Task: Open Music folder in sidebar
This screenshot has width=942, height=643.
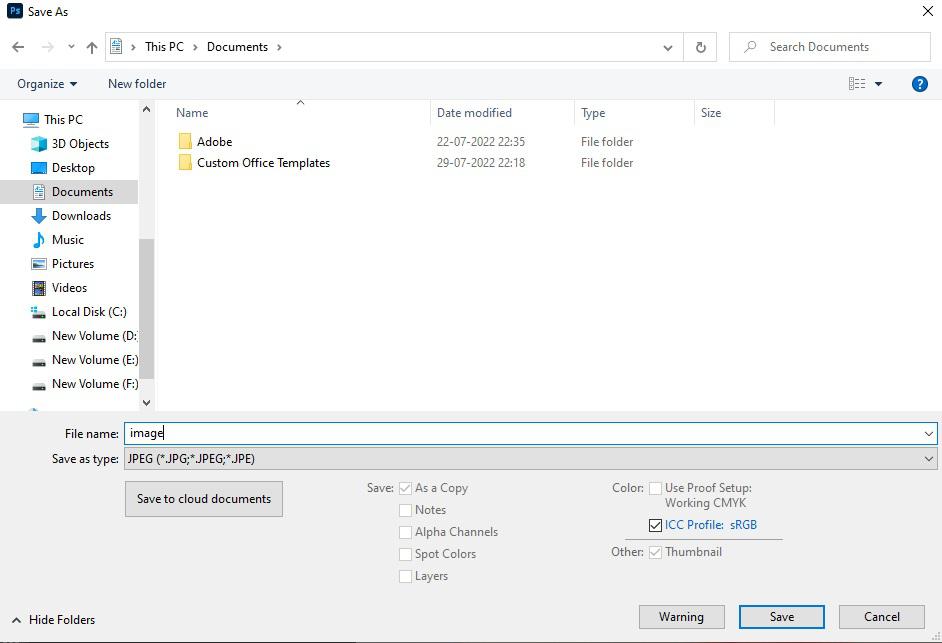Action: pos(58,240)
